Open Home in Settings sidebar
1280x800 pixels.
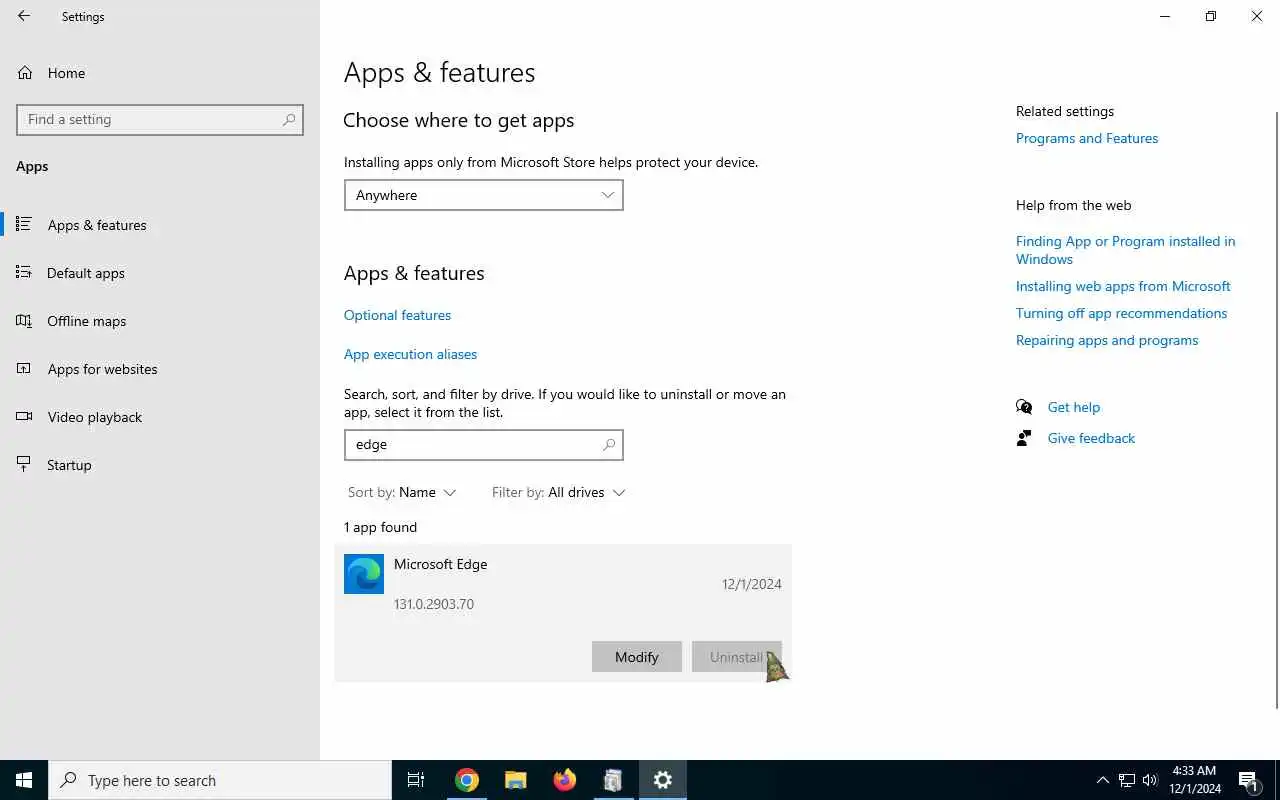[x=66, y=73]
